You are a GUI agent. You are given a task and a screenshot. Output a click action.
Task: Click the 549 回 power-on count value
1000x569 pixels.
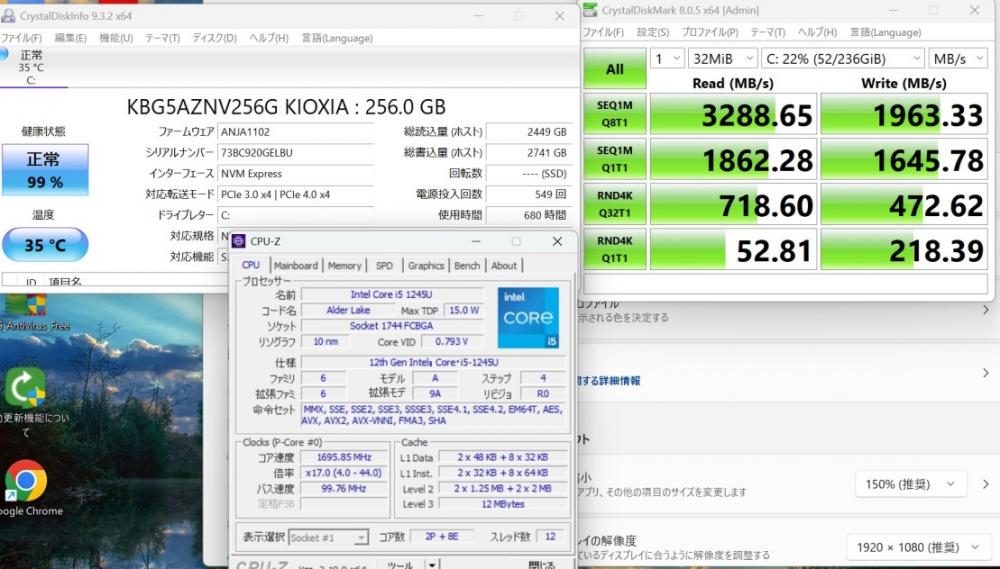528,195
